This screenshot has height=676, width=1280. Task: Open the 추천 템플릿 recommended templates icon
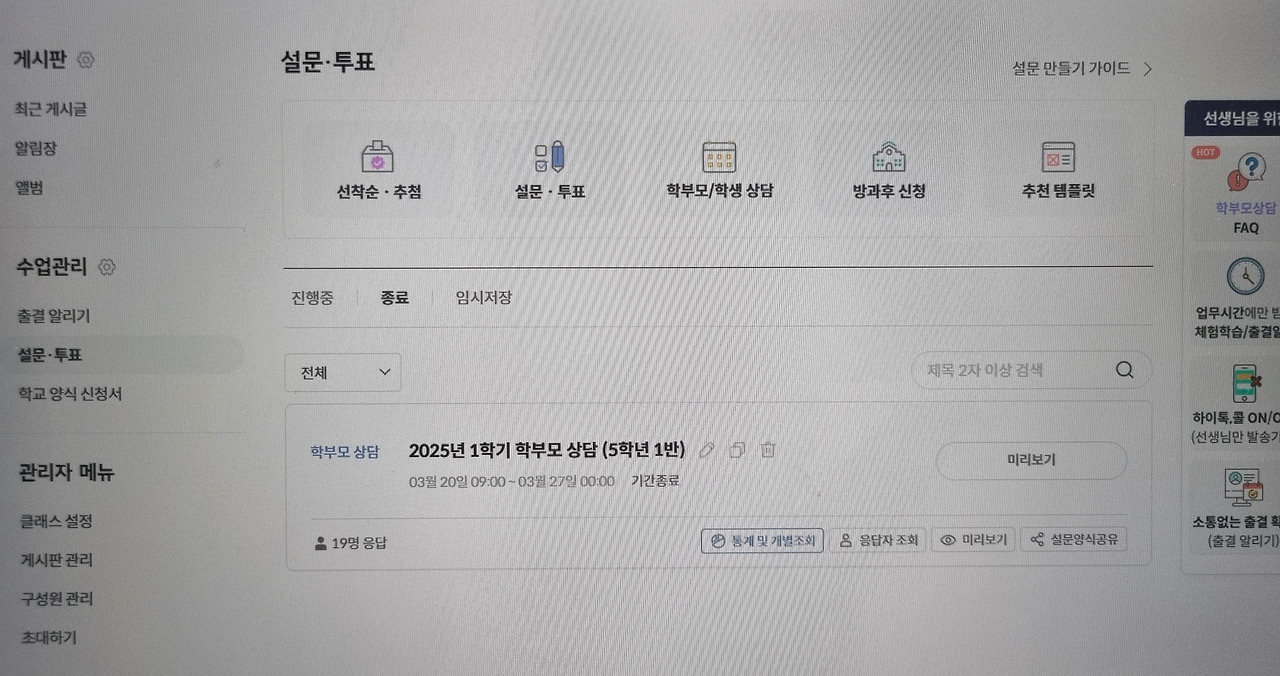tap(1058, 168)
